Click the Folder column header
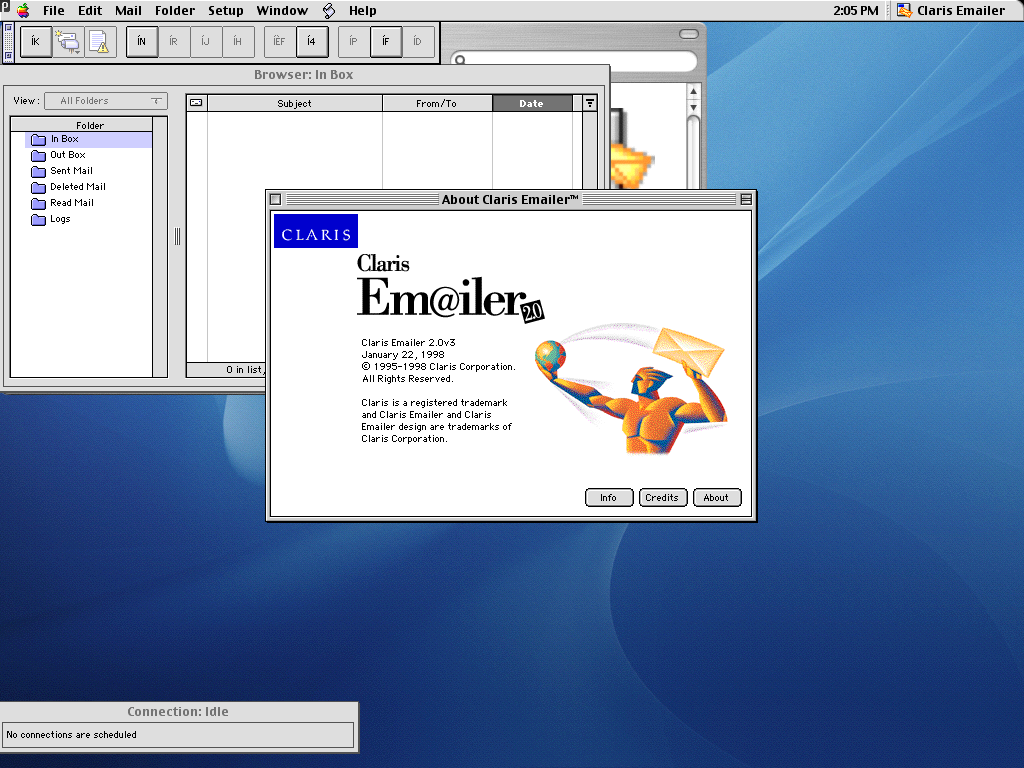 point(82,125)
